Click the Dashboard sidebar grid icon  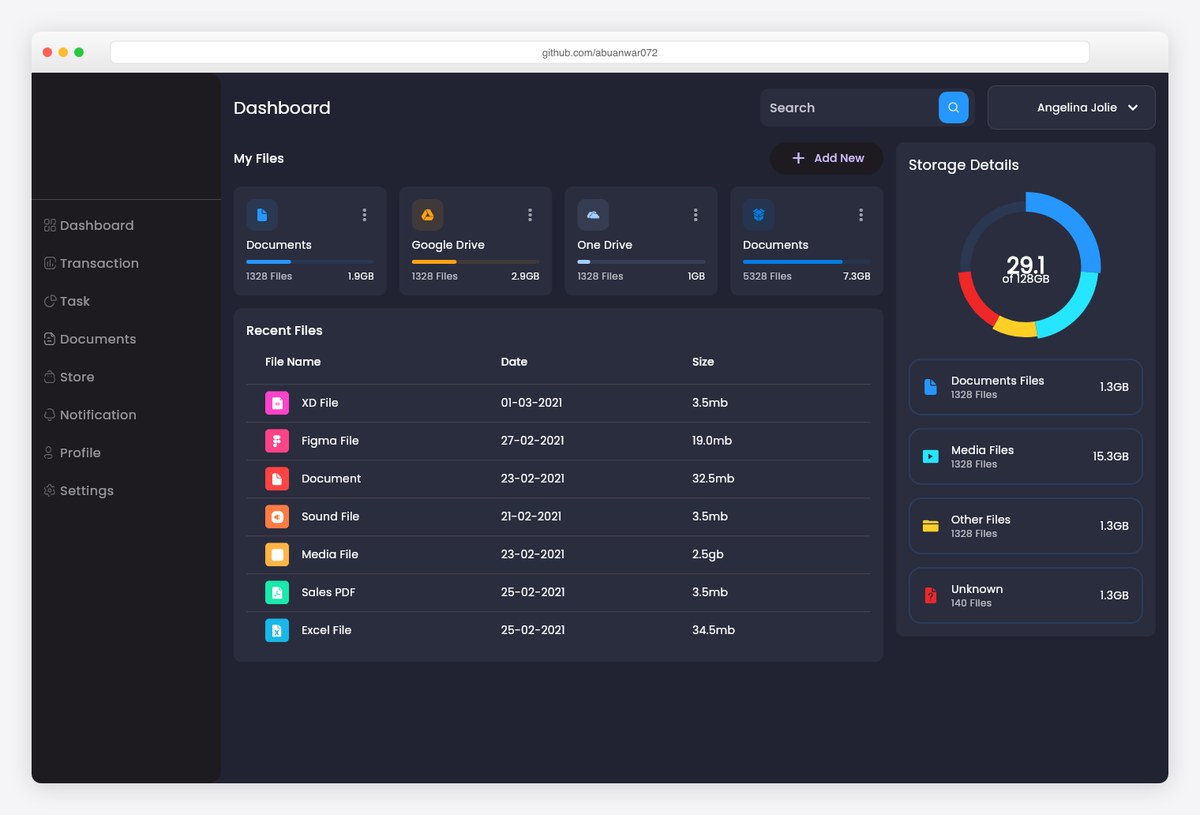click(x=49, y=226)
